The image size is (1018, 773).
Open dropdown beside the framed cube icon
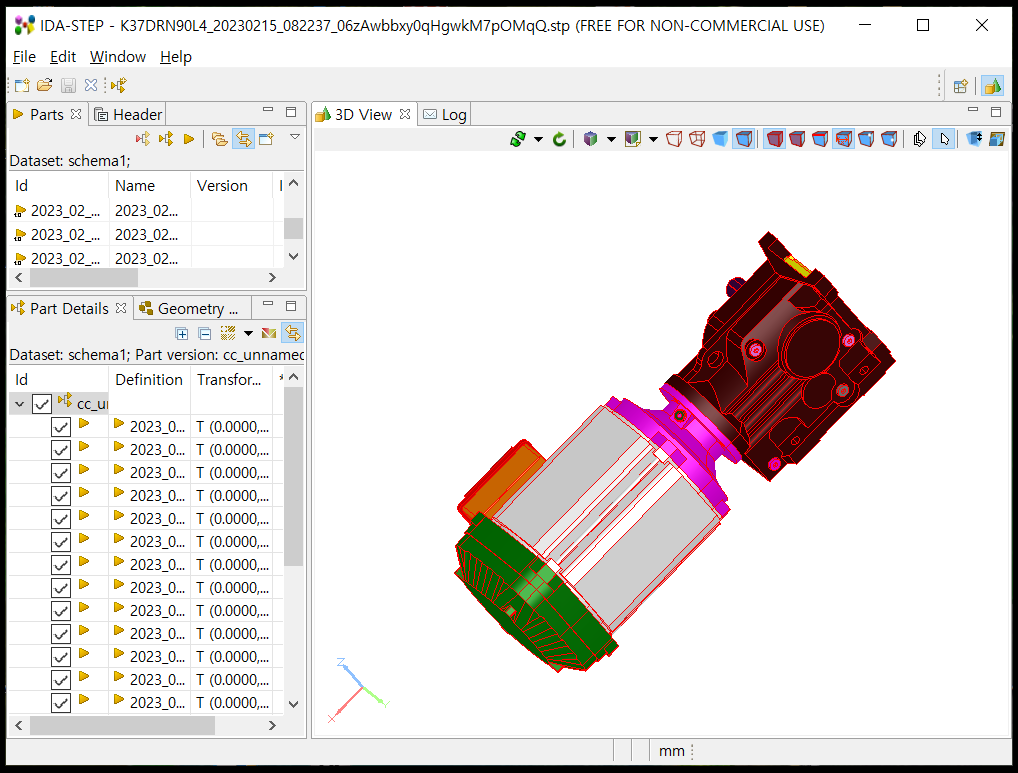pyautogui.click(x=653, y=139)
